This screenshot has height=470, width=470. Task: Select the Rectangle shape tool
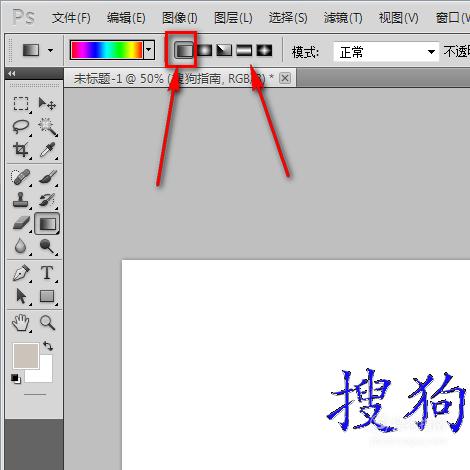pos(47,296)
